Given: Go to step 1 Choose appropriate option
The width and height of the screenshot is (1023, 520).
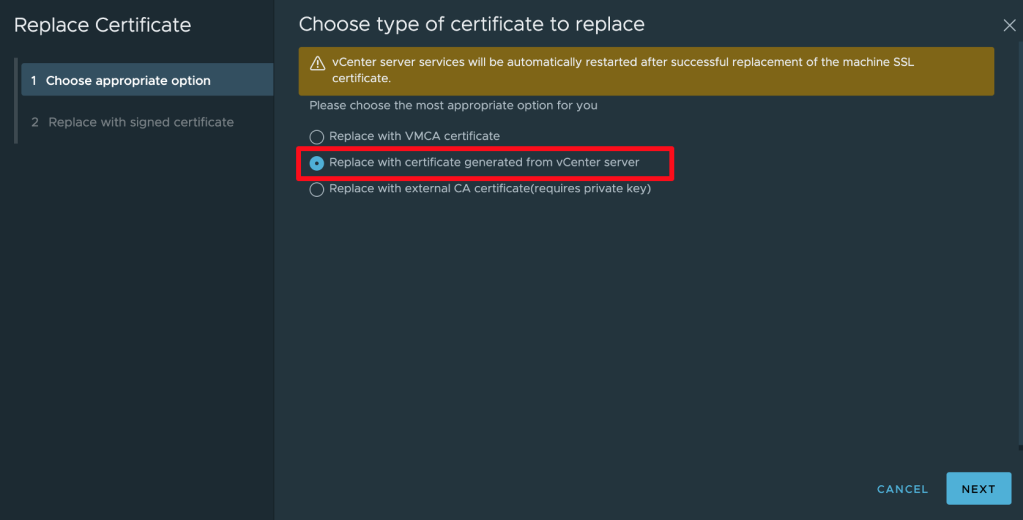Looking at the screenshot, I should (x=128, y=81).
